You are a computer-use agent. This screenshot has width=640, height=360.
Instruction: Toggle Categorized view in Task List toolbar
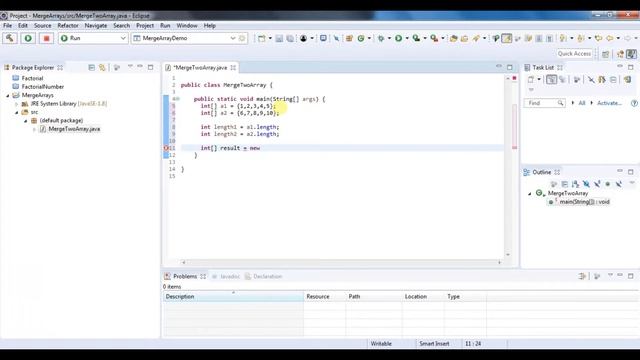[x=551, y=80]
